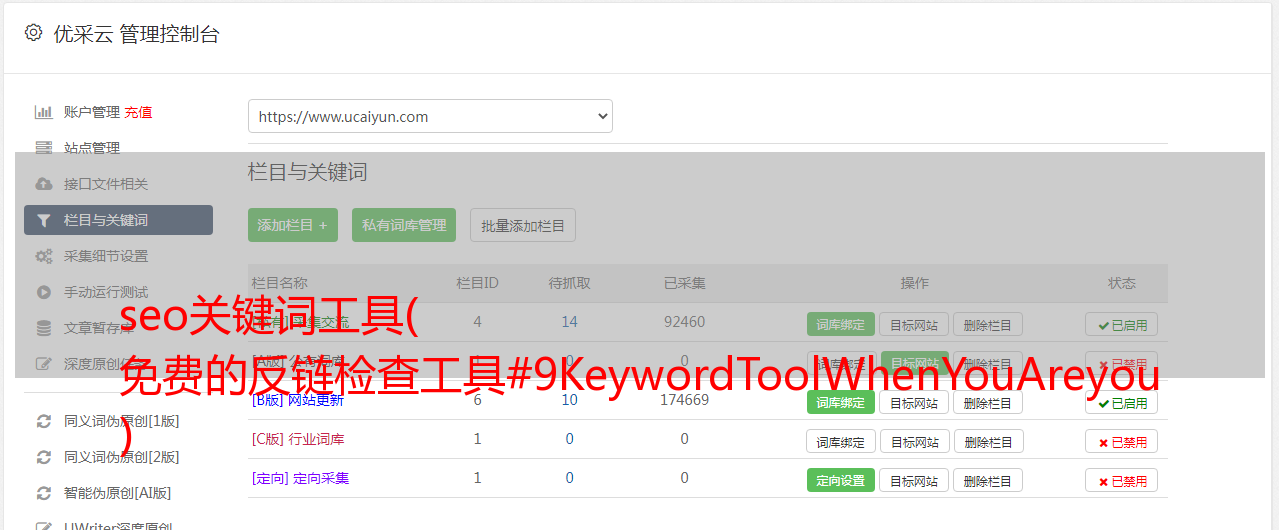Image resolution: width=1279 pixels, height=530 pixels.
Task: Click the filter funnel icon for 栏目与关键词
Action: [43, 220]
